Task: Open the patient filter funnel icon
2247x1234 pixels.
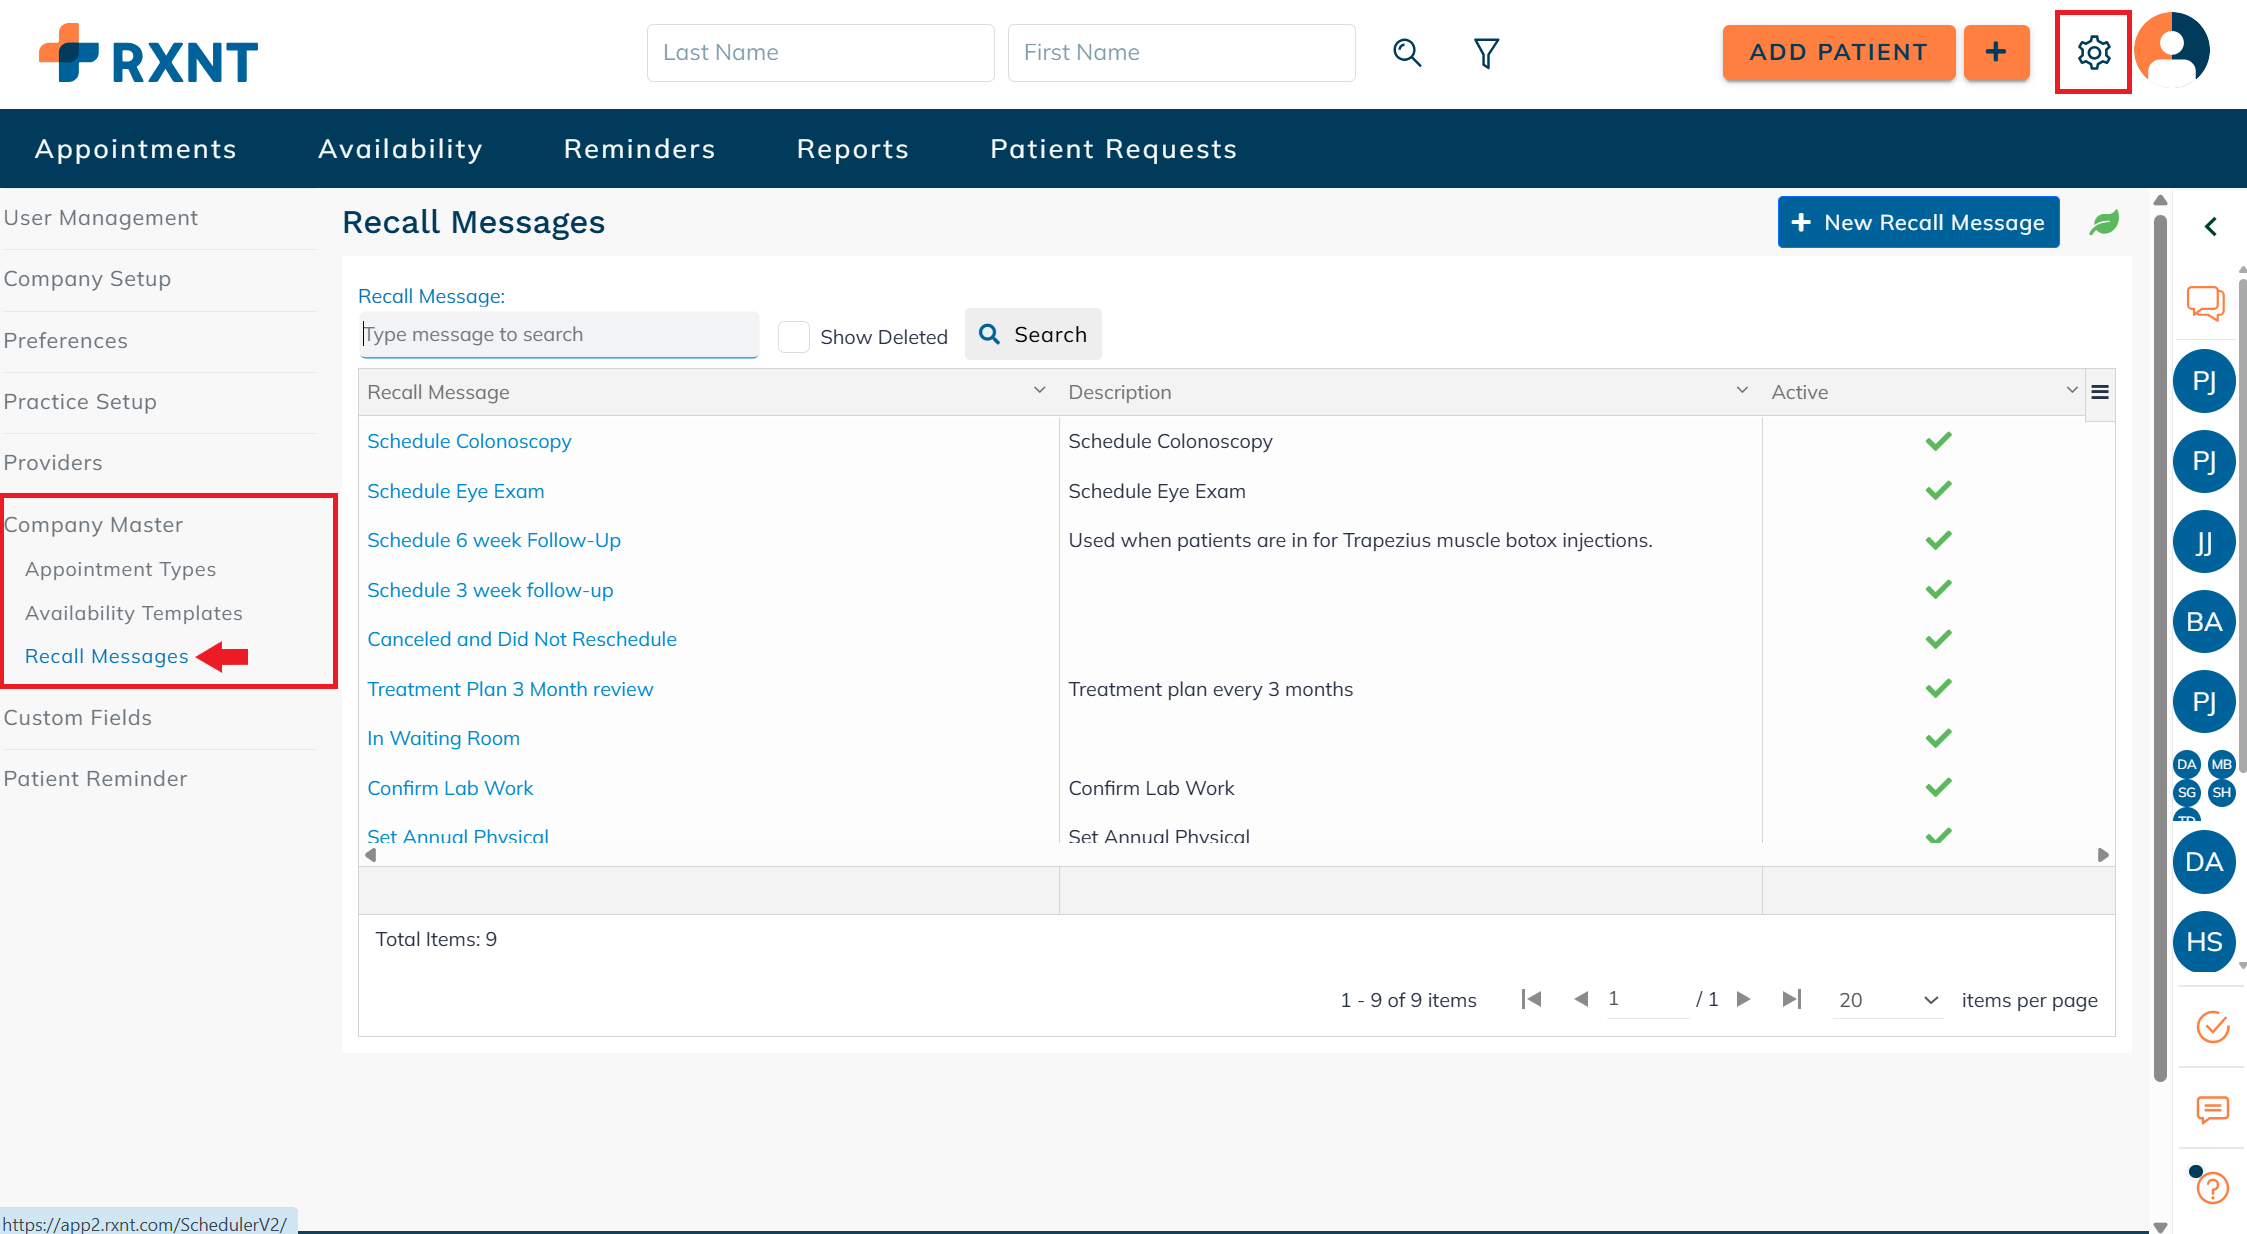Action: coord(1486,53)
